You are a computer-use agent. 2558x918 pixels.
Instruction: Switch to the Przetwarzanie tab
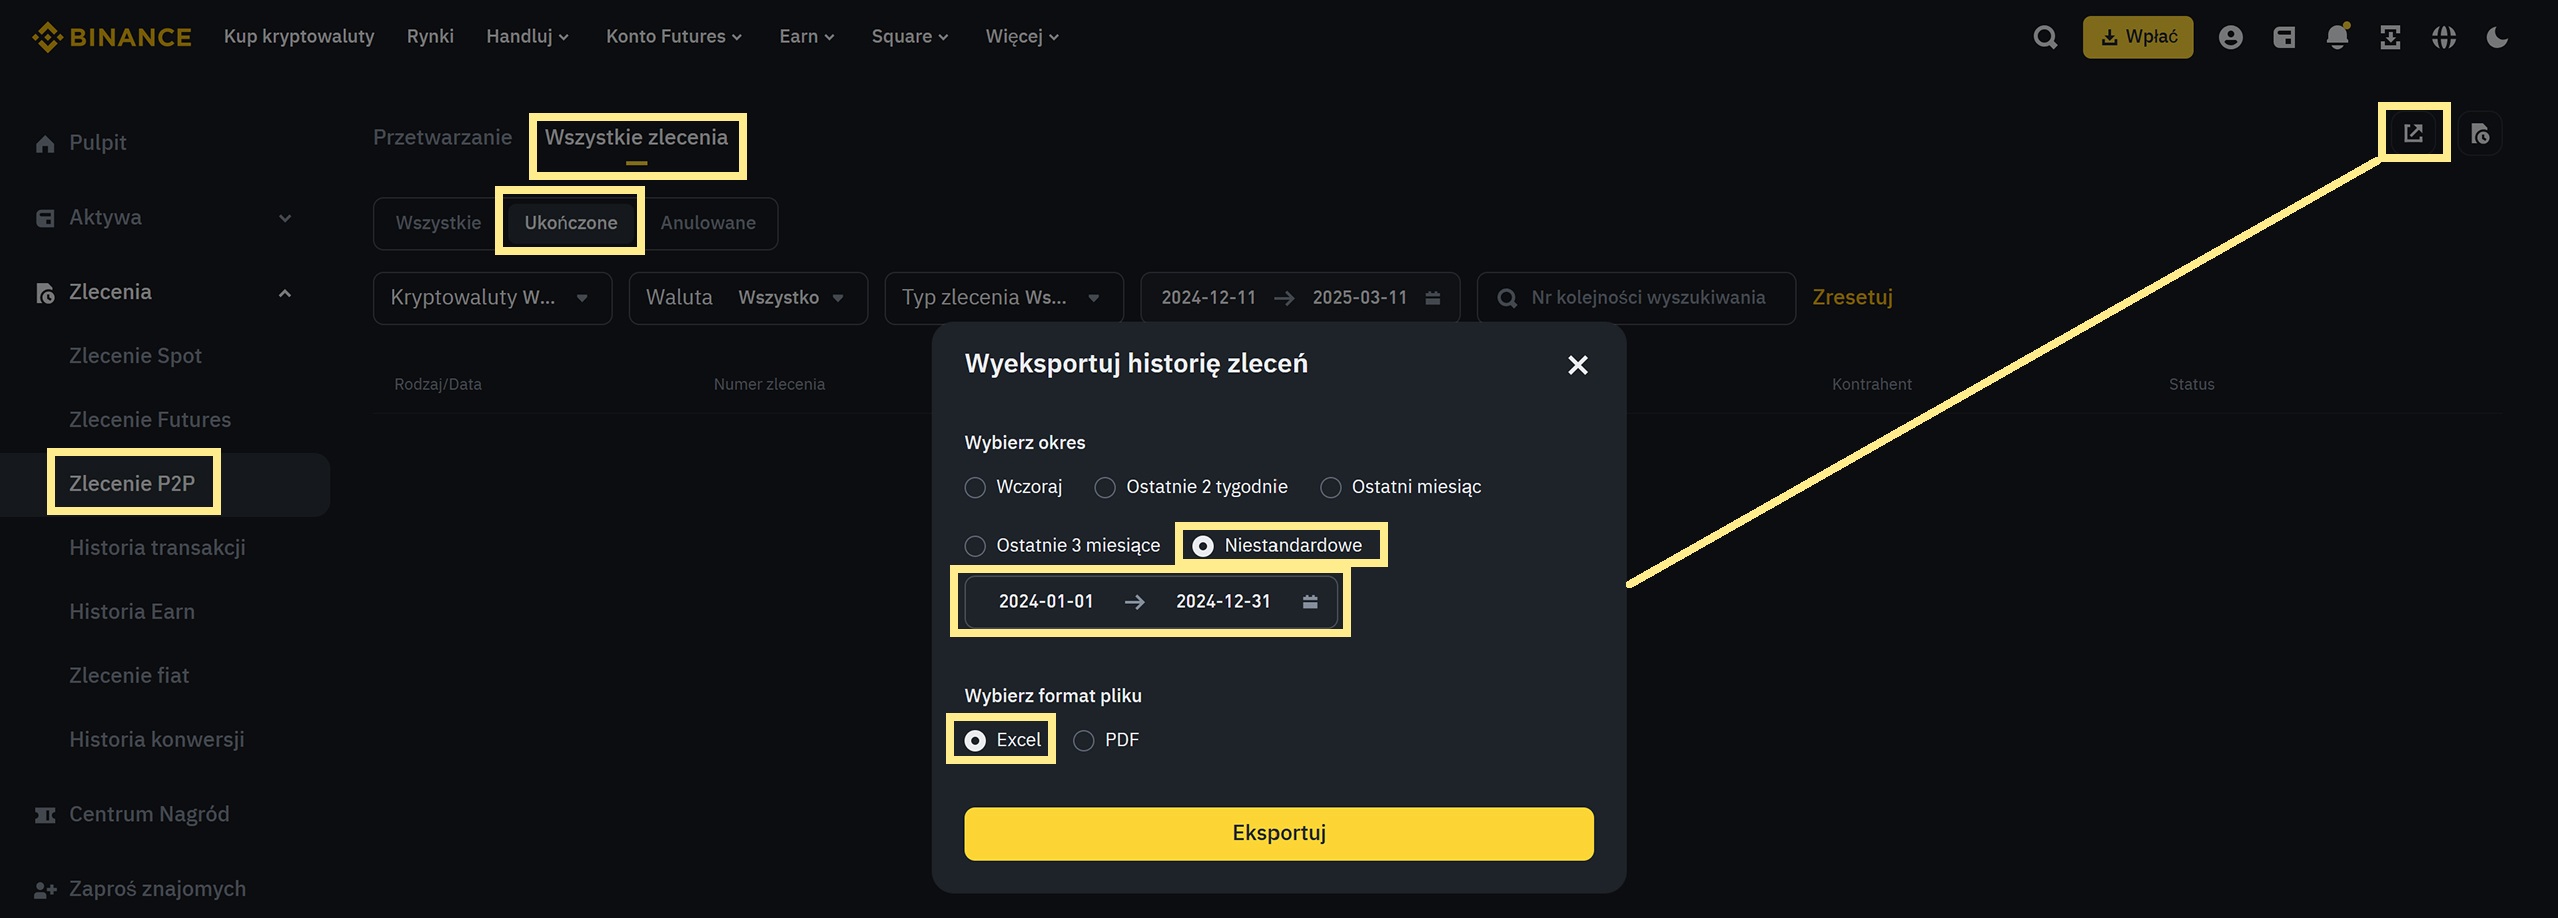(442, 137)
